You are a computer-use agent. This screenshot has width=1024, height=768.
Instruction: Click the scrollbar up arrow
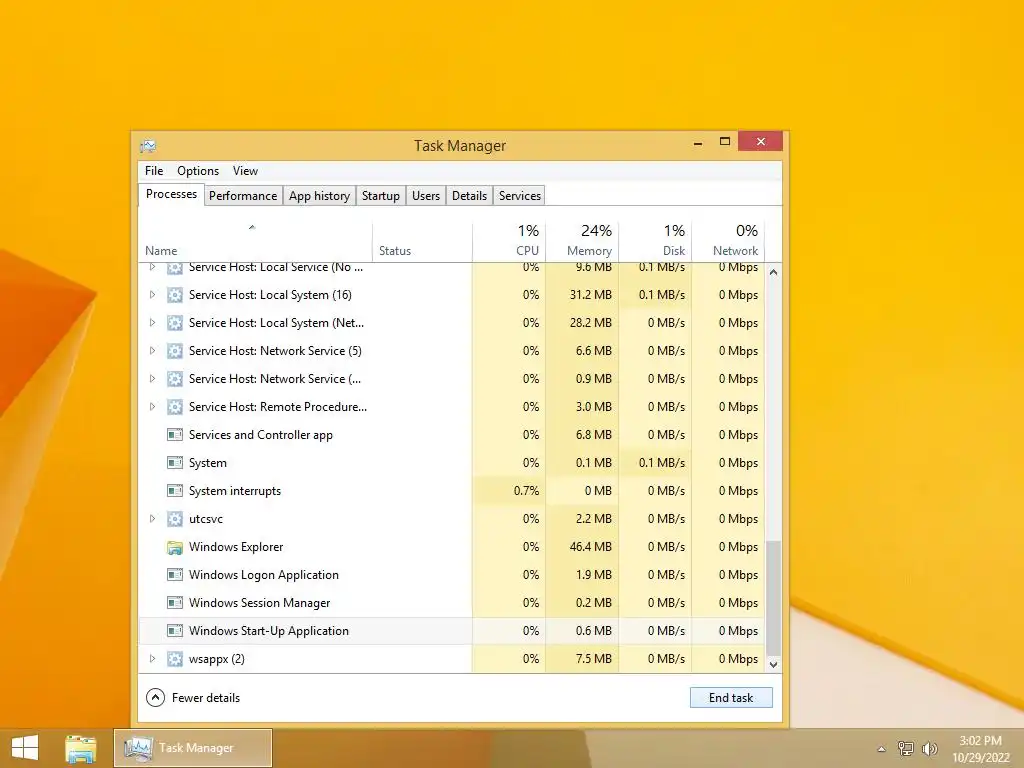(x=773, y=272)
